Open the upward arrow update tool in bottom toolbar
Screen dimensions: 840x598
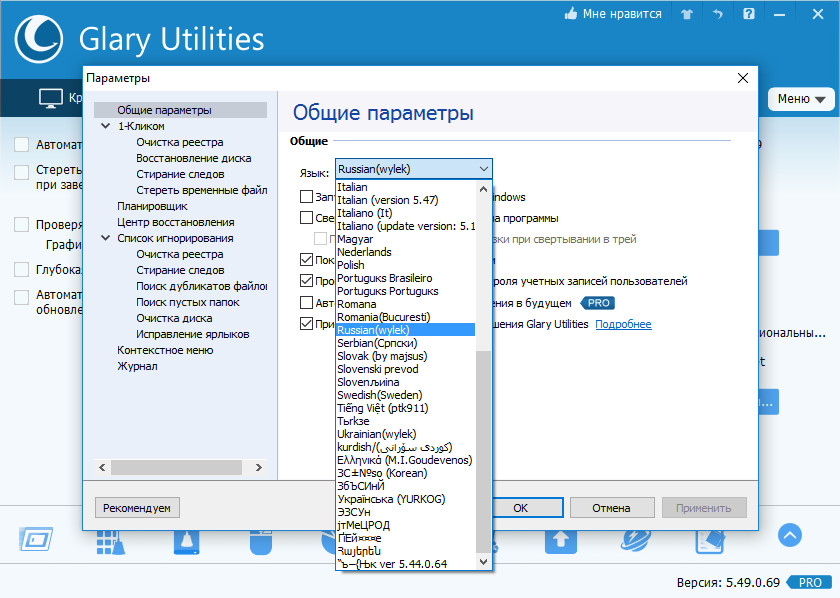(x=560, y=540)
